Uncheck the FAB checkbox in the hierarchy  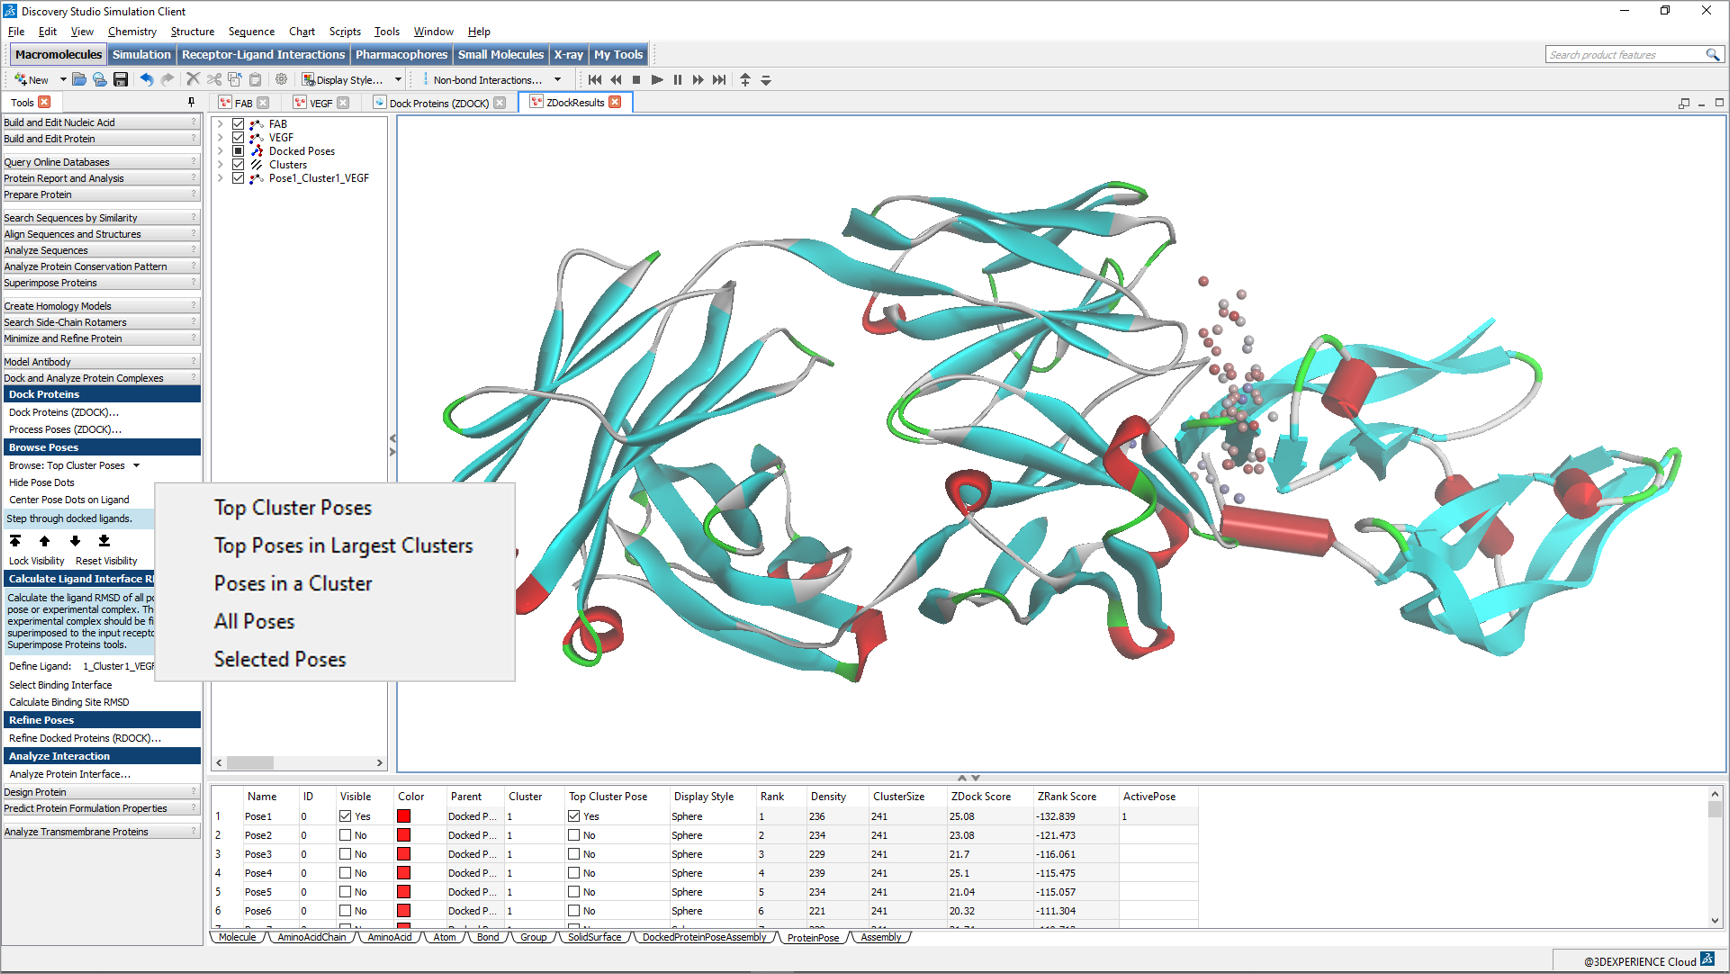point(238,124)
